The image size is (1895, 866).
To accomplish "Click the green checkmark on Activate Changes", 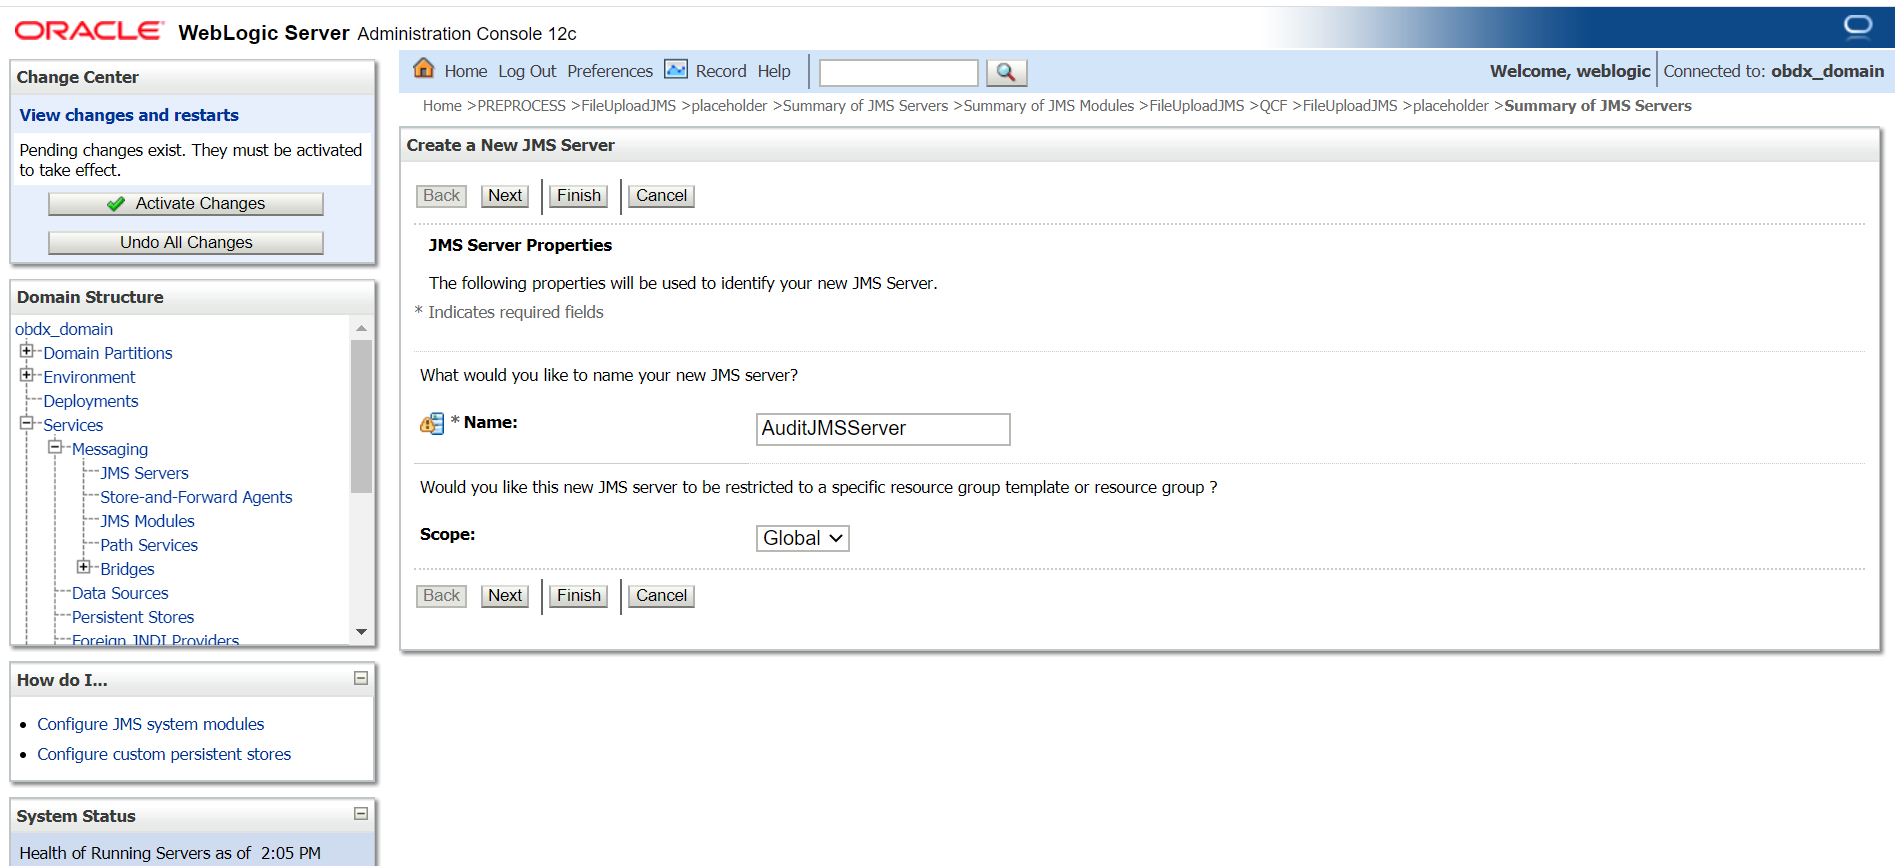I will click(116, 204).
